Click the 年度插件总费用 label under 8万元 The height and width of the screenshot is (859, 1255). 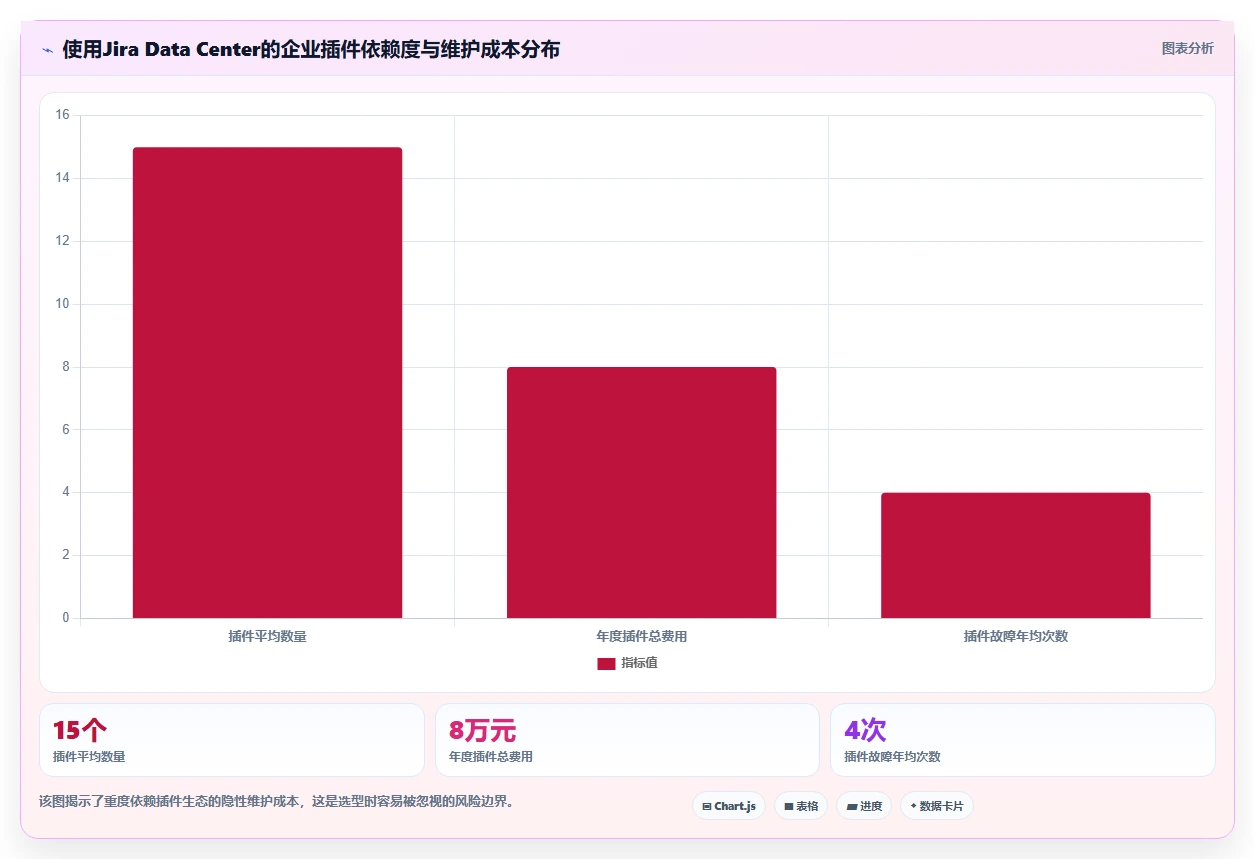coord(491,757)
